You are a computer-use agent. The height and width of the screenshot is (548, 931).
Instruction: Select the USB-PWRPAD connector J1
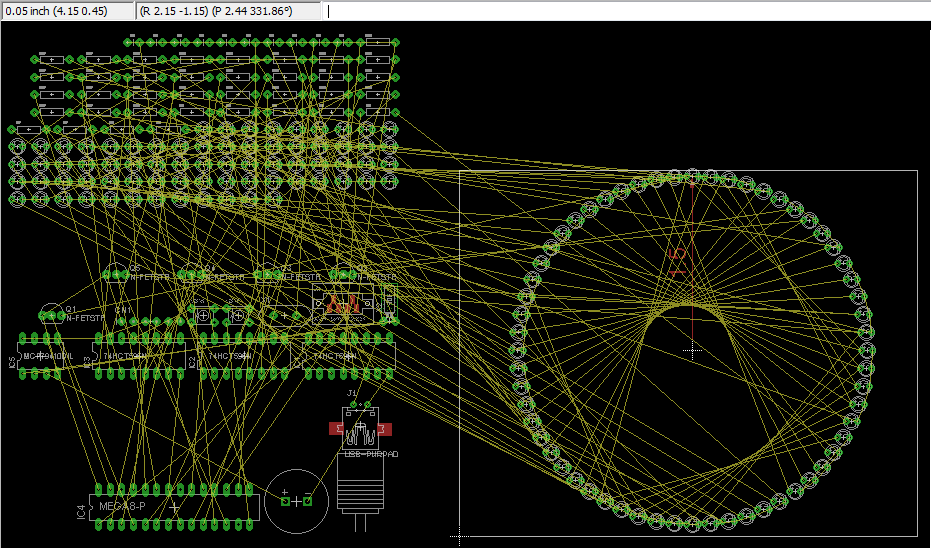click(360, 429)
